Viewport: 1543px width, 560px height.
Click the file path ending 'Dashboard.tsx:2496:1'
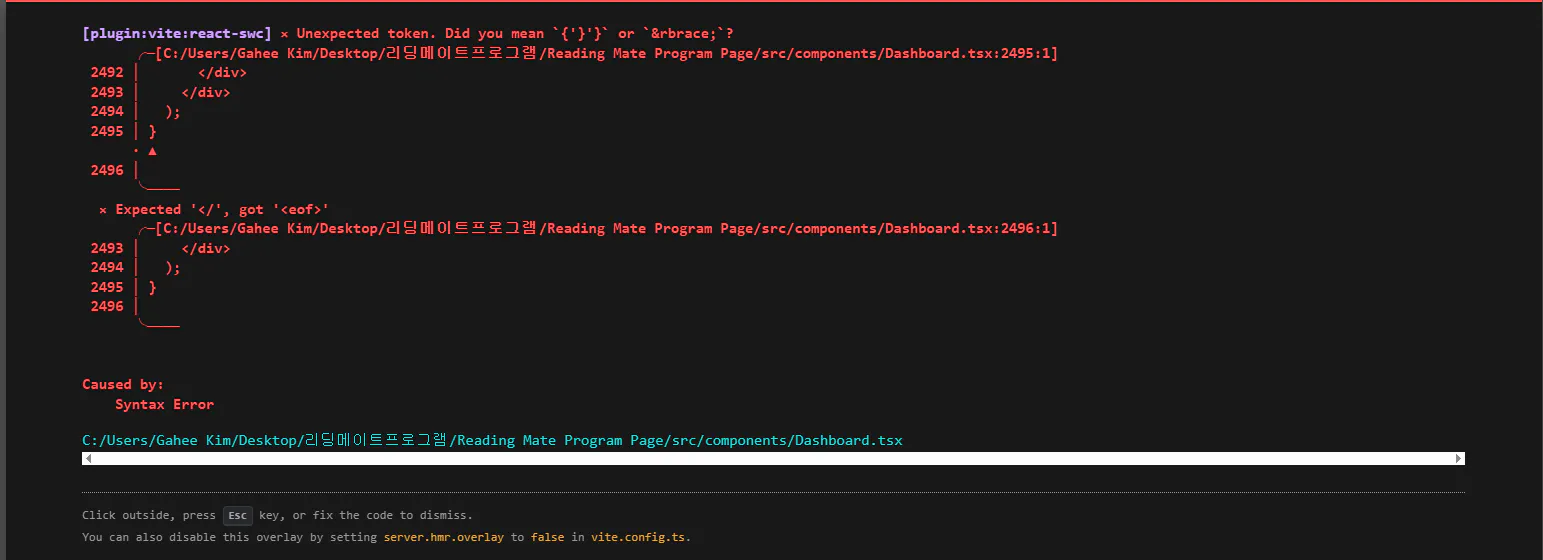coord(606,228)
